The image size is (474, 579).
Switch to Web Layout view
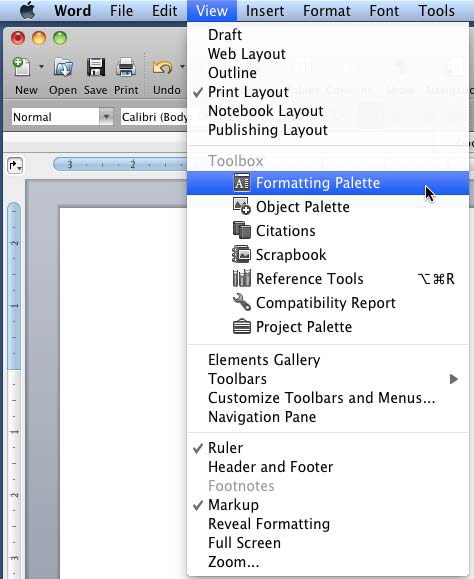pos(328,54)
